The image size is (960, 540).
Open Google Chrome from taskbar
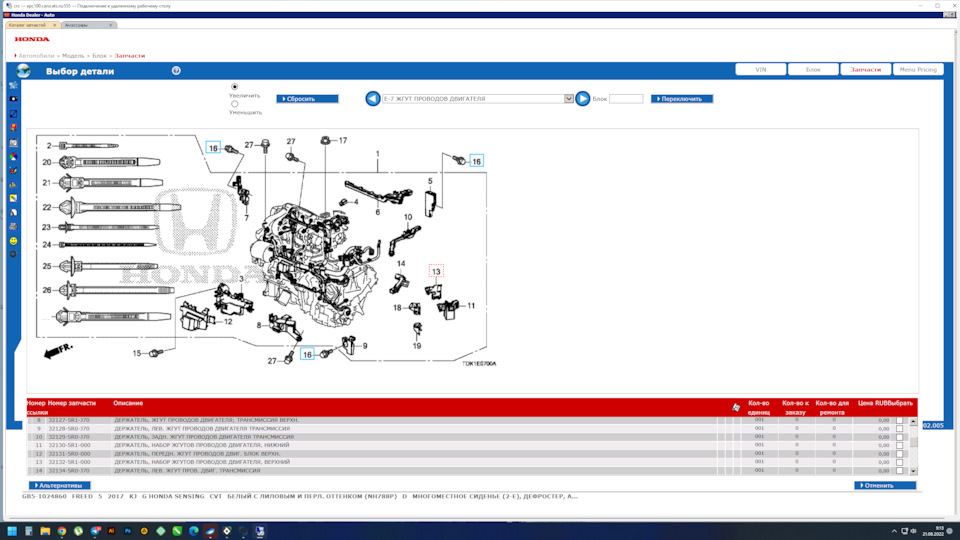[62, 531]
